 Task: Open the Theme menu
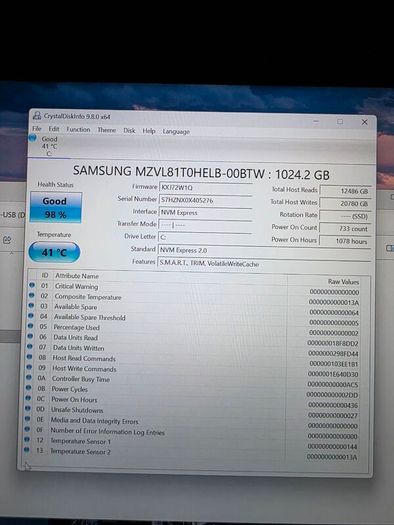(106, 130)
